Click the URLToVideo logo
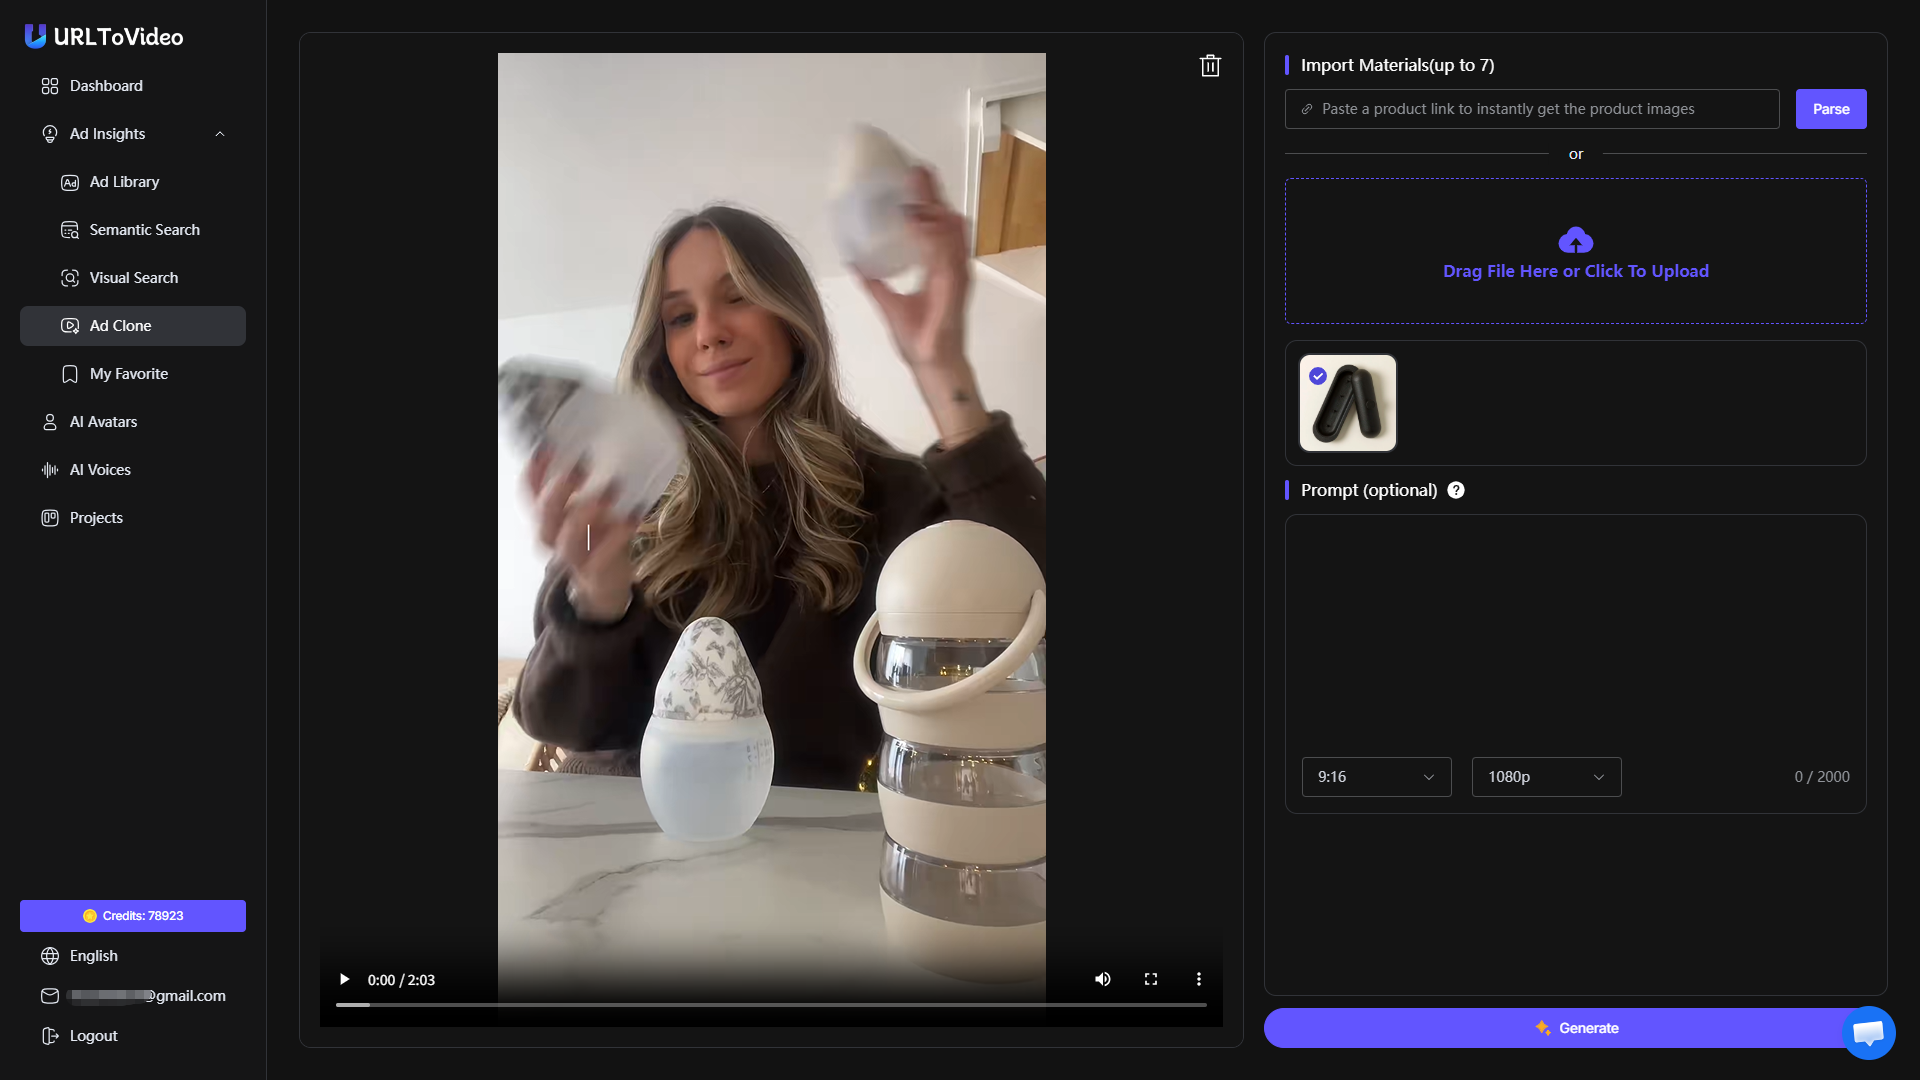Viewport: 1920px width, 1080px height. tap(104, 37)
